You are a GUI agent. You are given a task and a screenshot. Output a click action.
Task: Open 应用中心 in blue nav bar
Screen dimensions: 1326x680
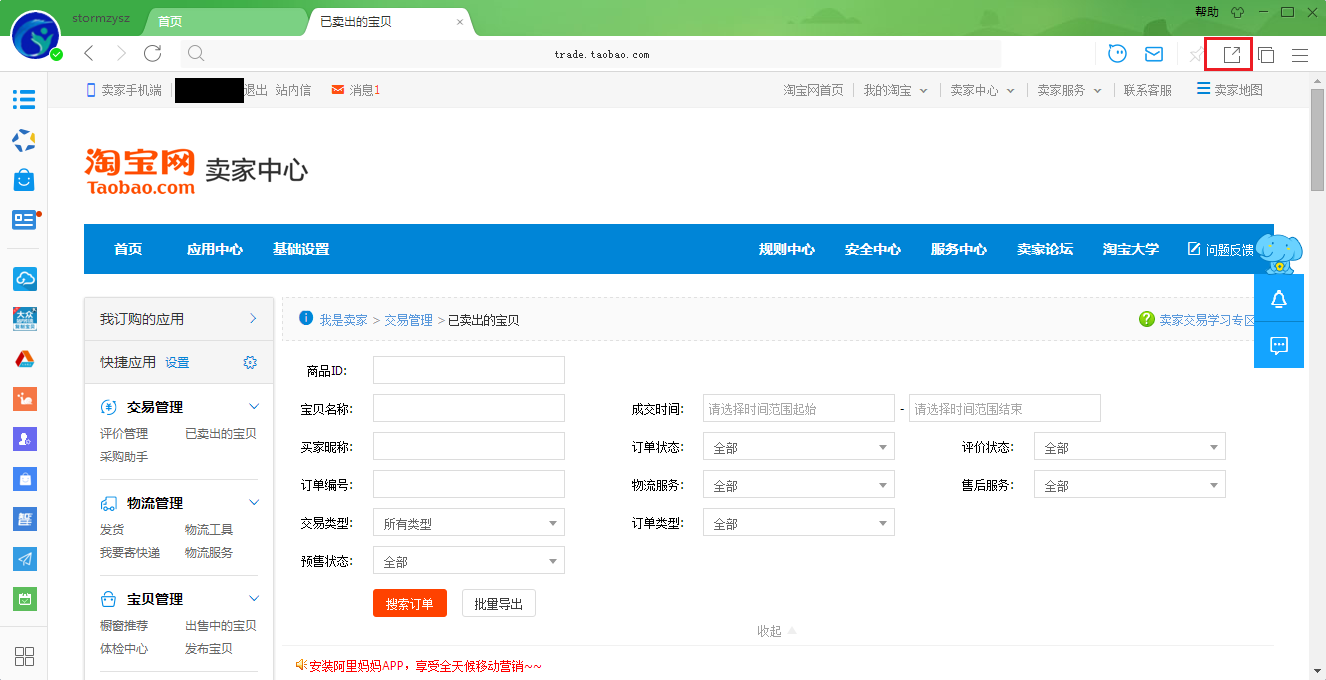click(x=215, y=249)
